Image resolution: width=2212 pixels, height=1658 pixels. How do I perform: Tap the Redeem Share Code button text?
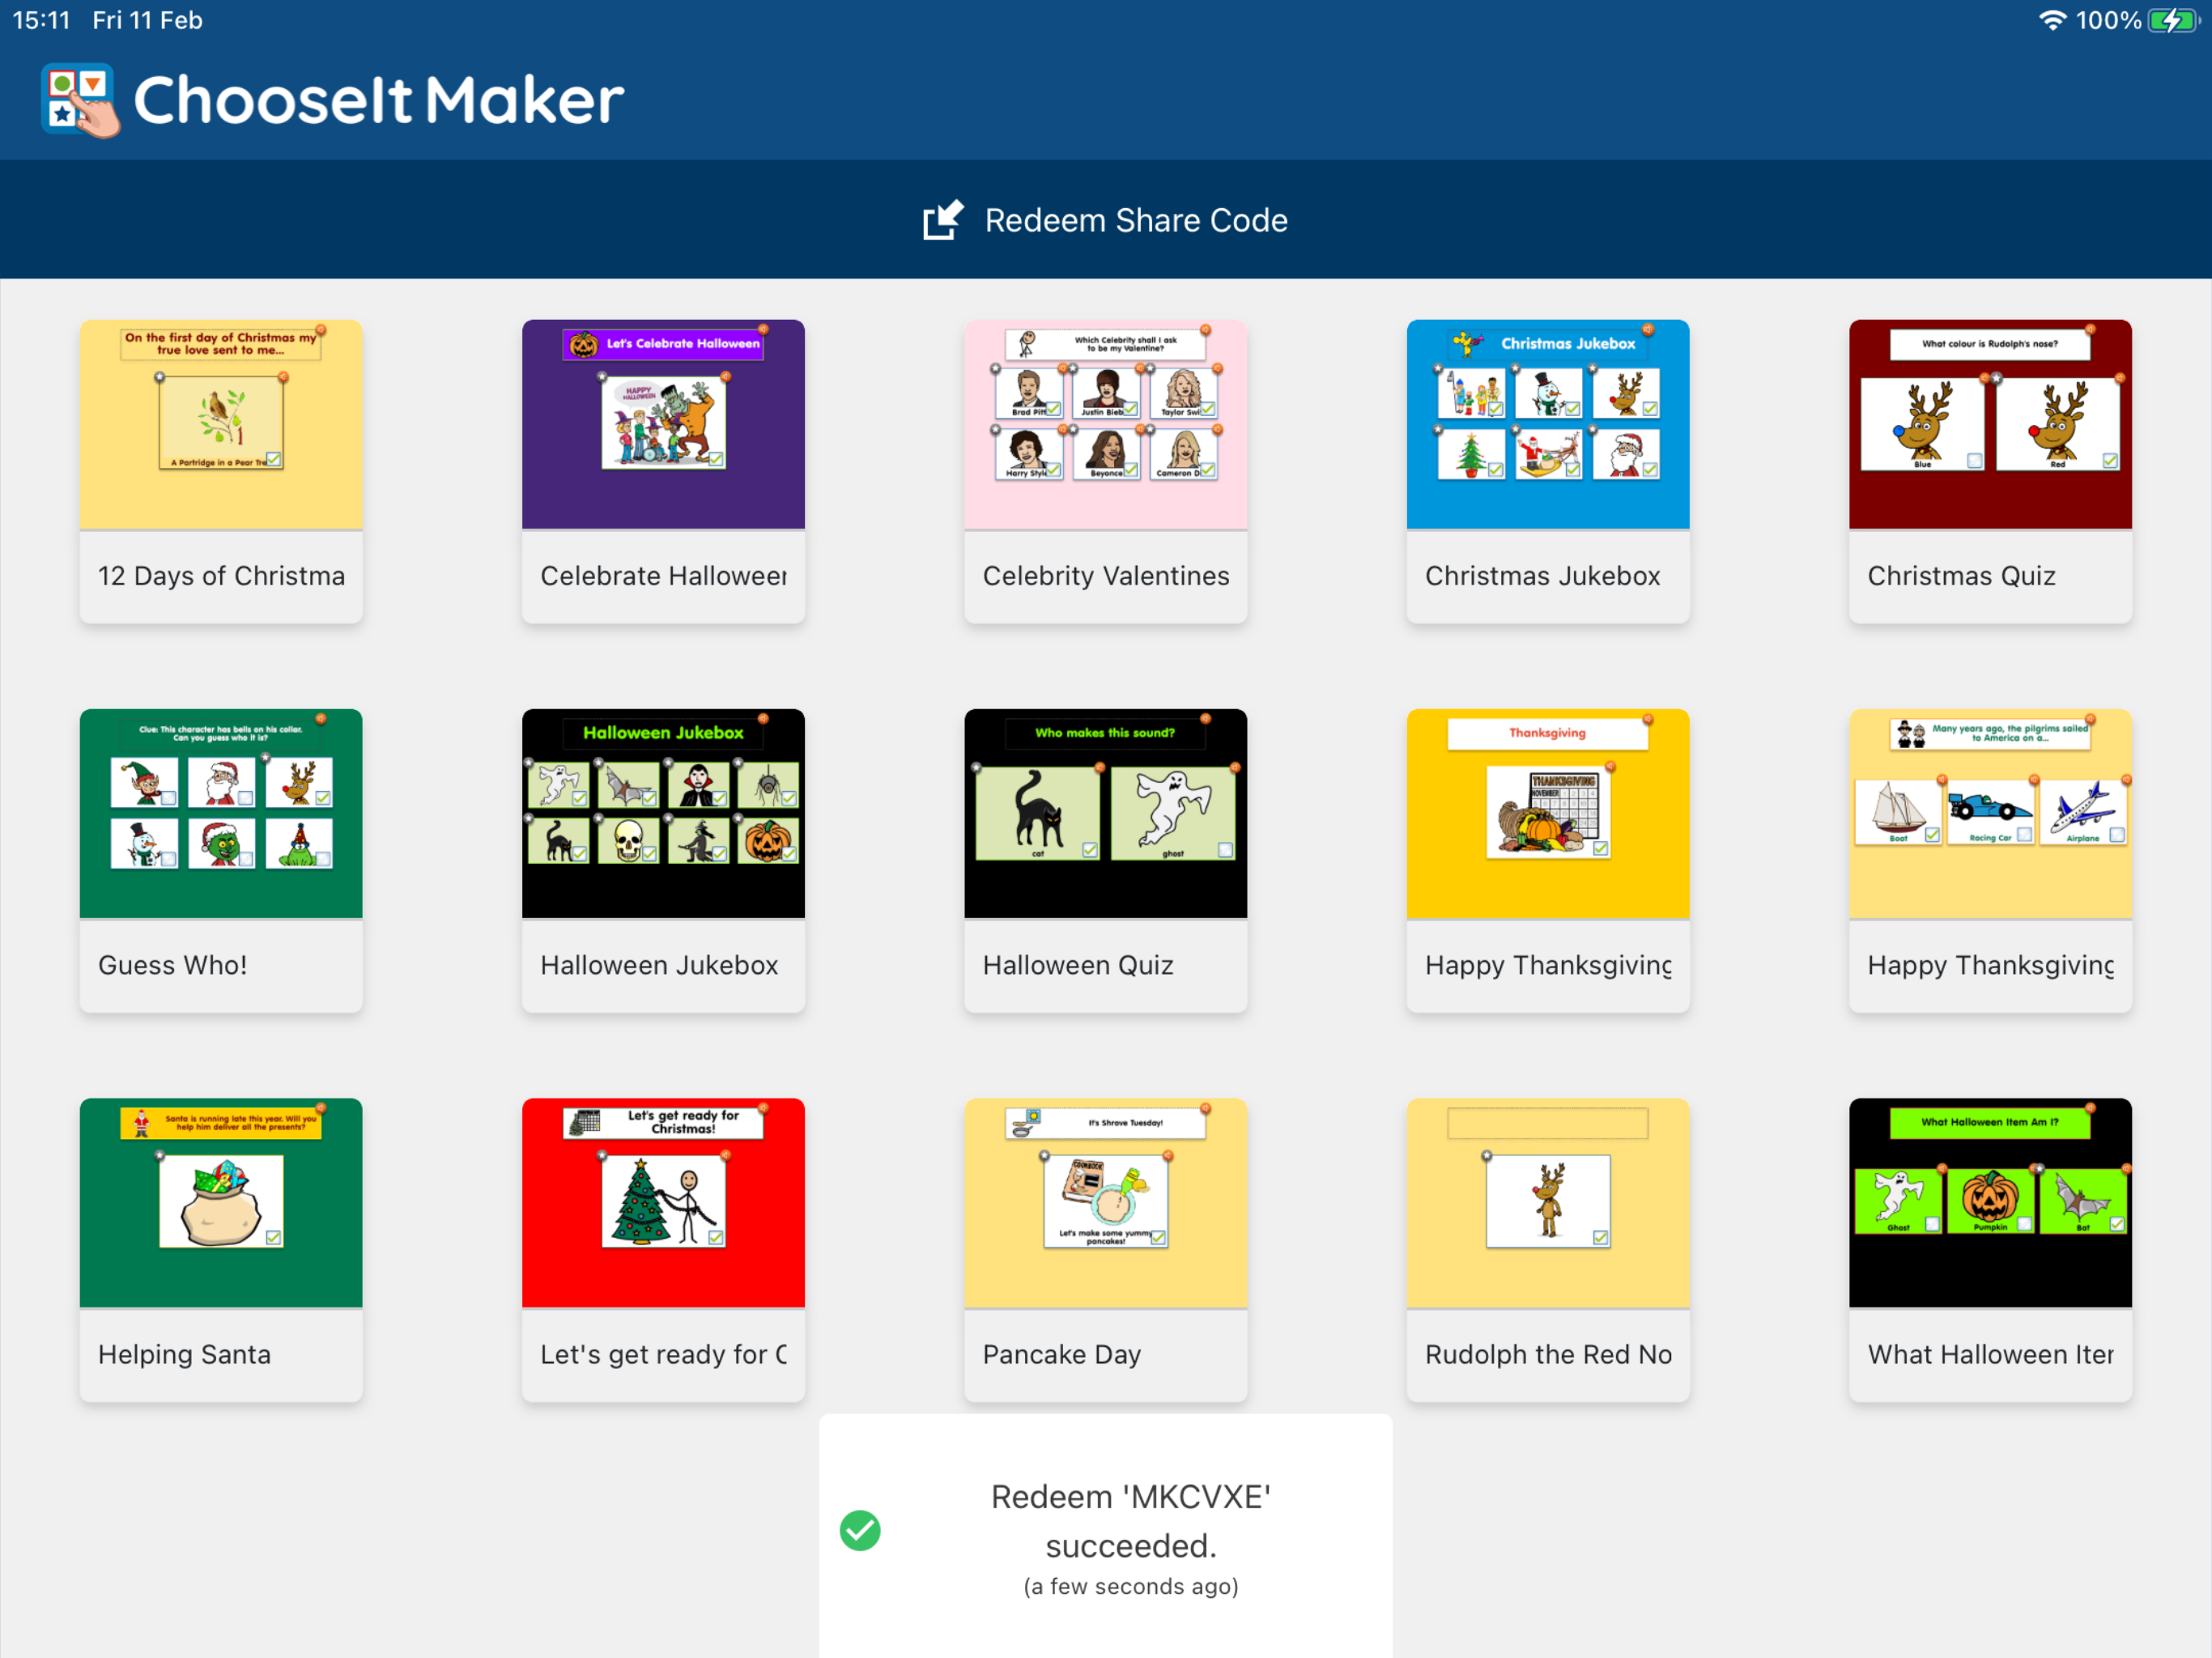pyautogui.click(x=1135, y=220)
